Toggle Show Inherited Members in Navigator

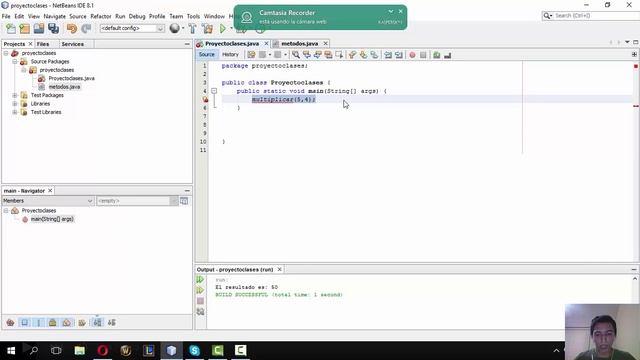coord(10,323)
